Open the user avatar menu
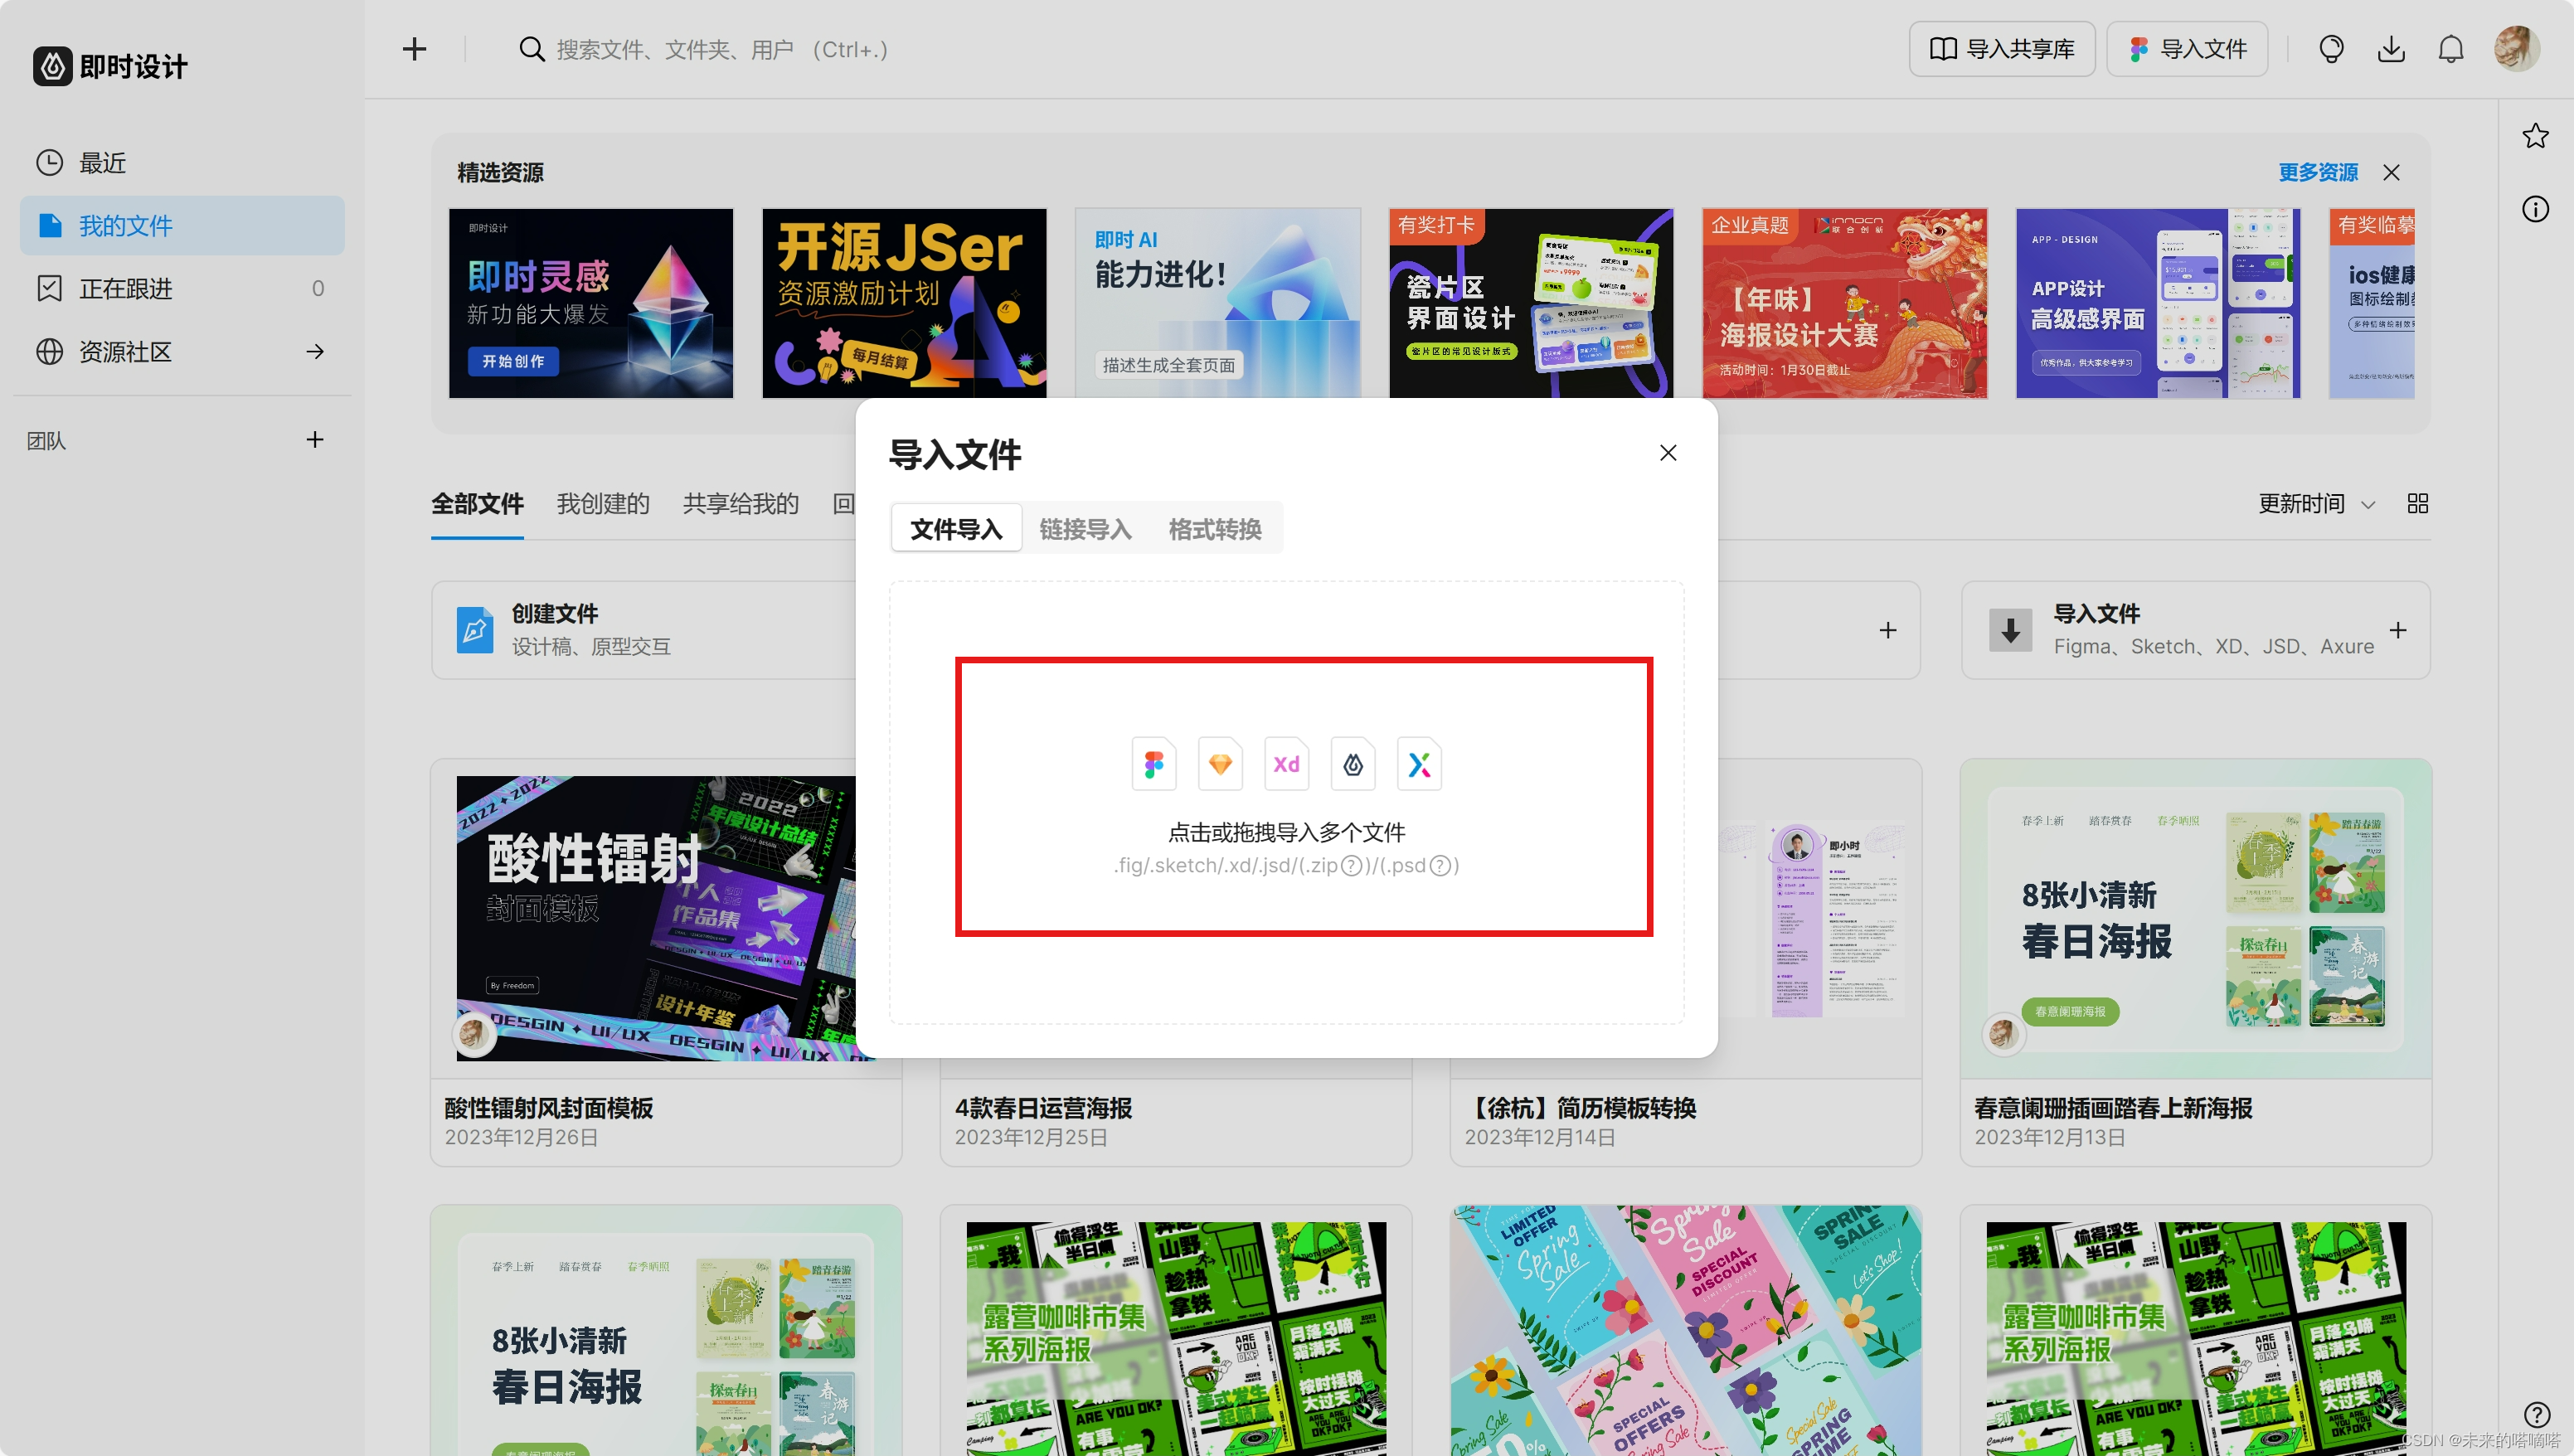 tap(2517, 48)
